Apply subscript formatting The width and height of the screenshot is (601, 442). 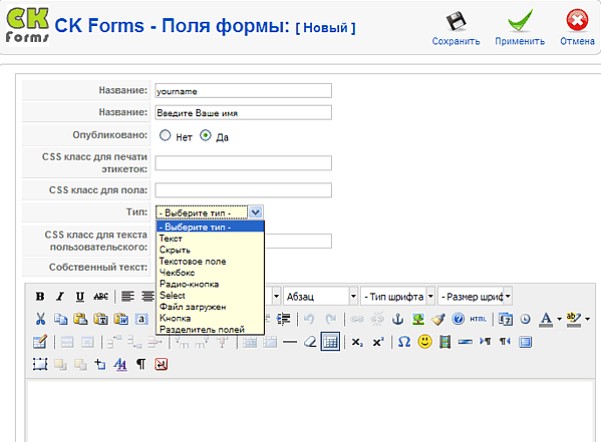click(x=357, y=342)
